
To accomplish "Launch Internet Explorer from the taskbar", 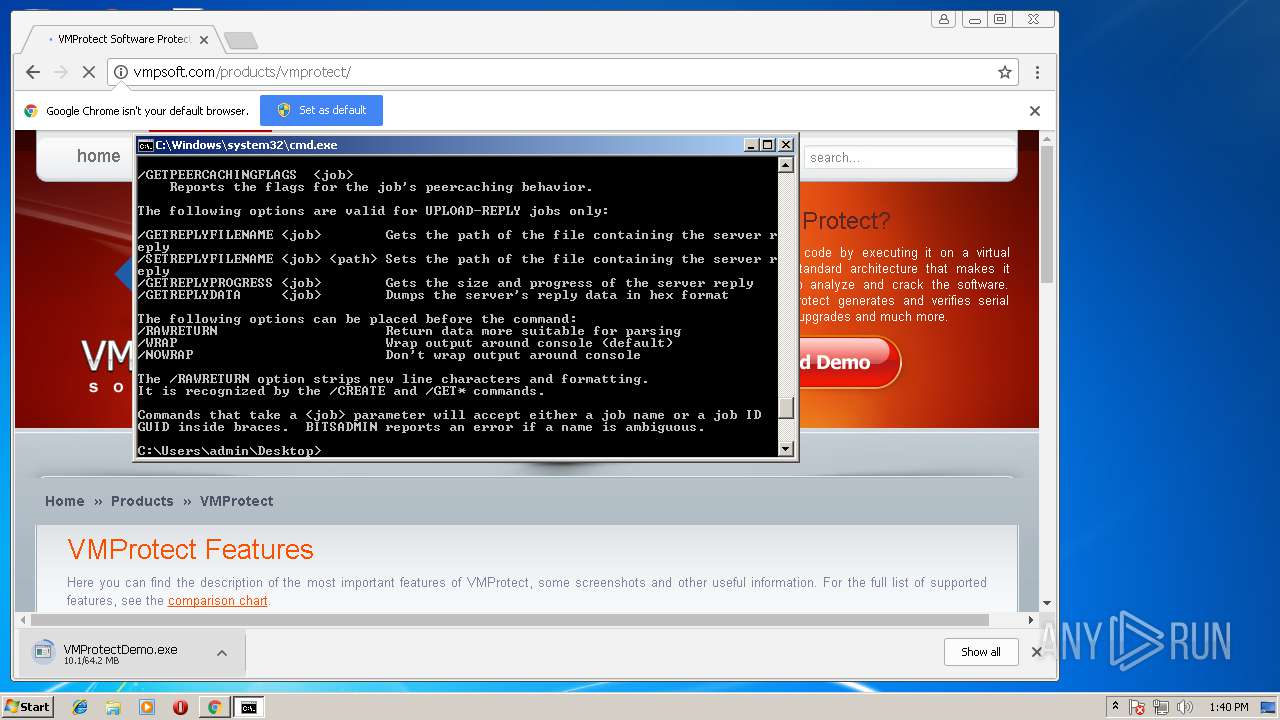I will (x=80, y=707).
